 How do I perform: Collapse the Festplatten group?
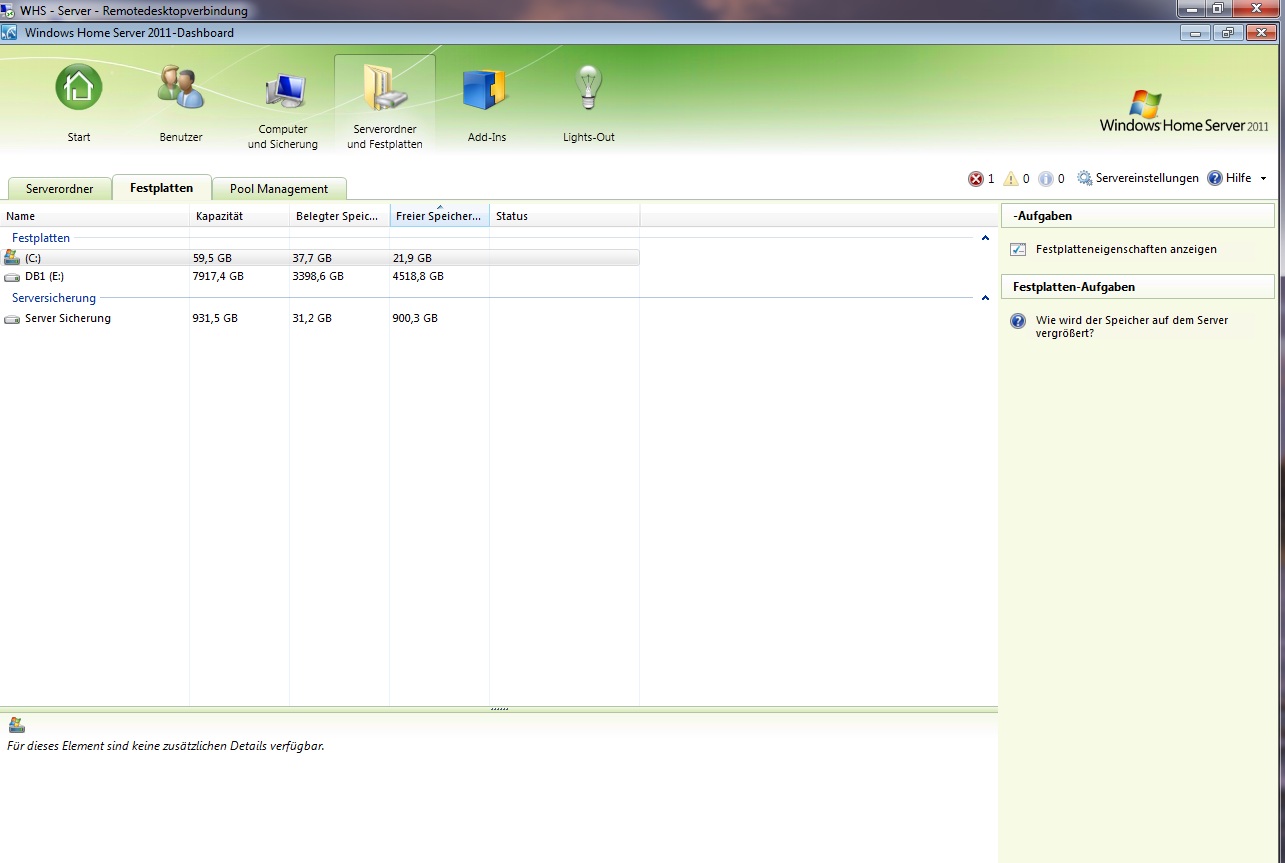click(x=985, y=238)
